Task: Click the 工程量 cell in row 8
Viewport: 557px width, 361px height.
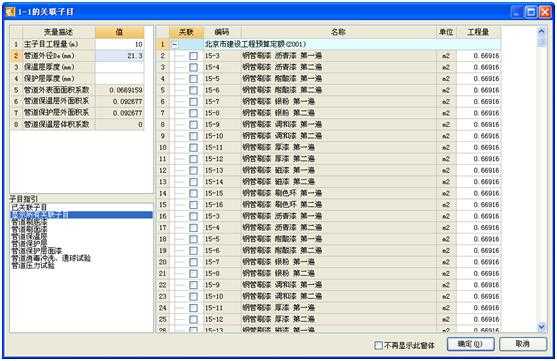Action: point(478,124)
